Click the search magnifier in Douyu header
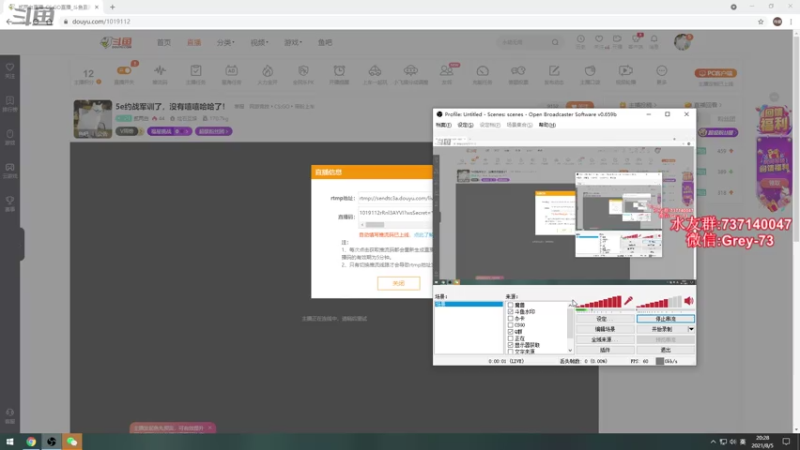 point(555,42)
